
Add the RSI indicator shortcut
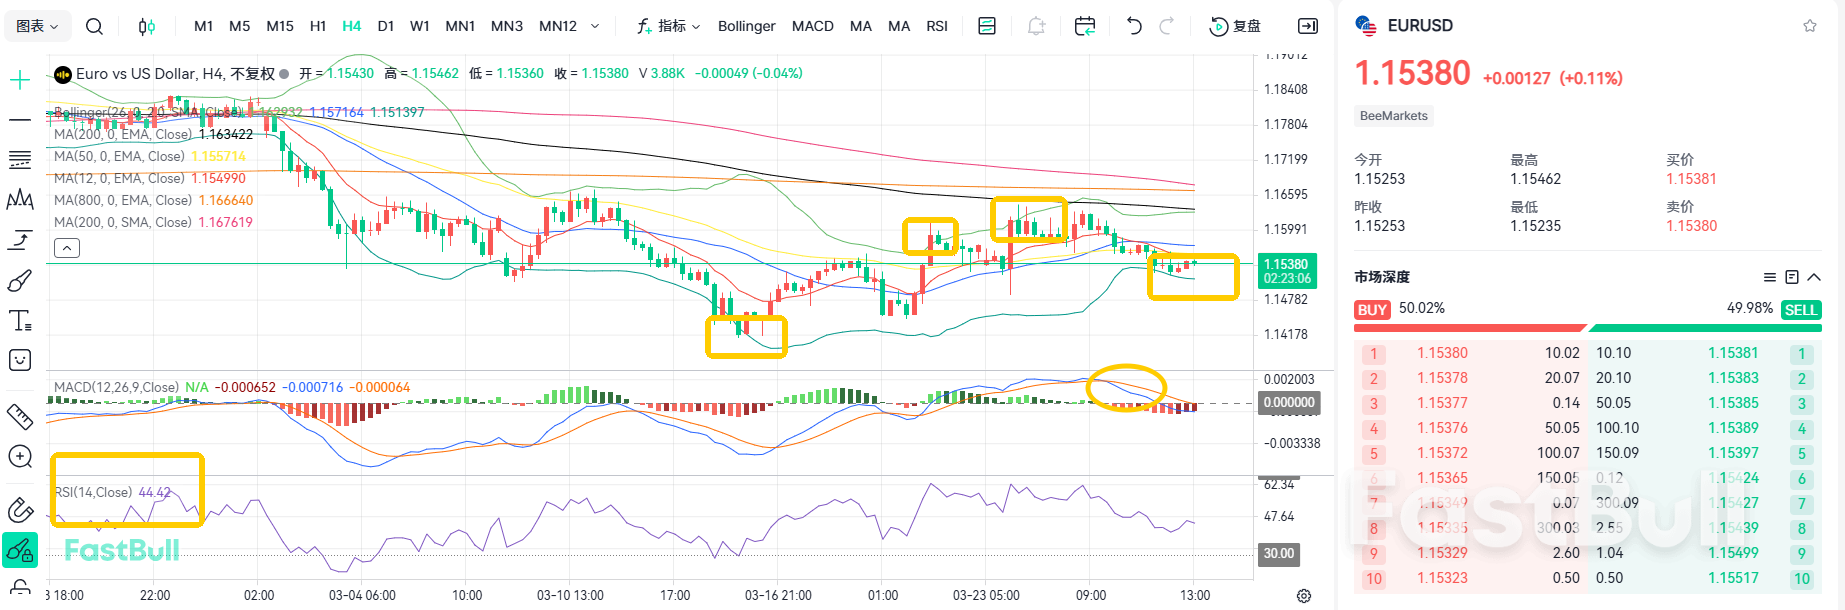point(937,26)
